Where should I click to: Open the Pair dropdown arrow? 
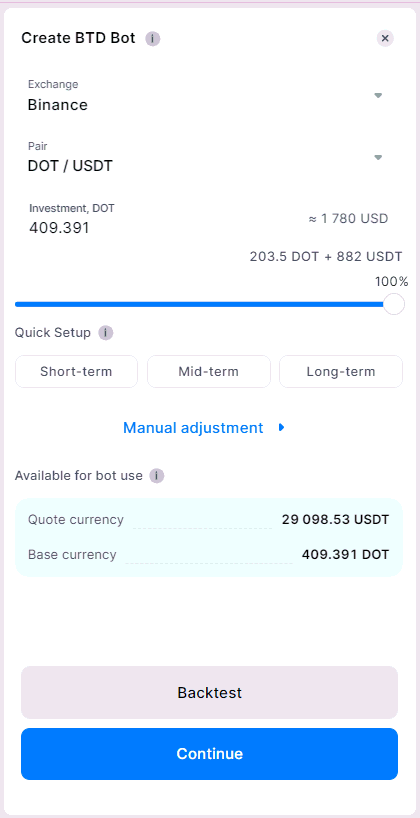pyautogui.click(x=378, y=158)
